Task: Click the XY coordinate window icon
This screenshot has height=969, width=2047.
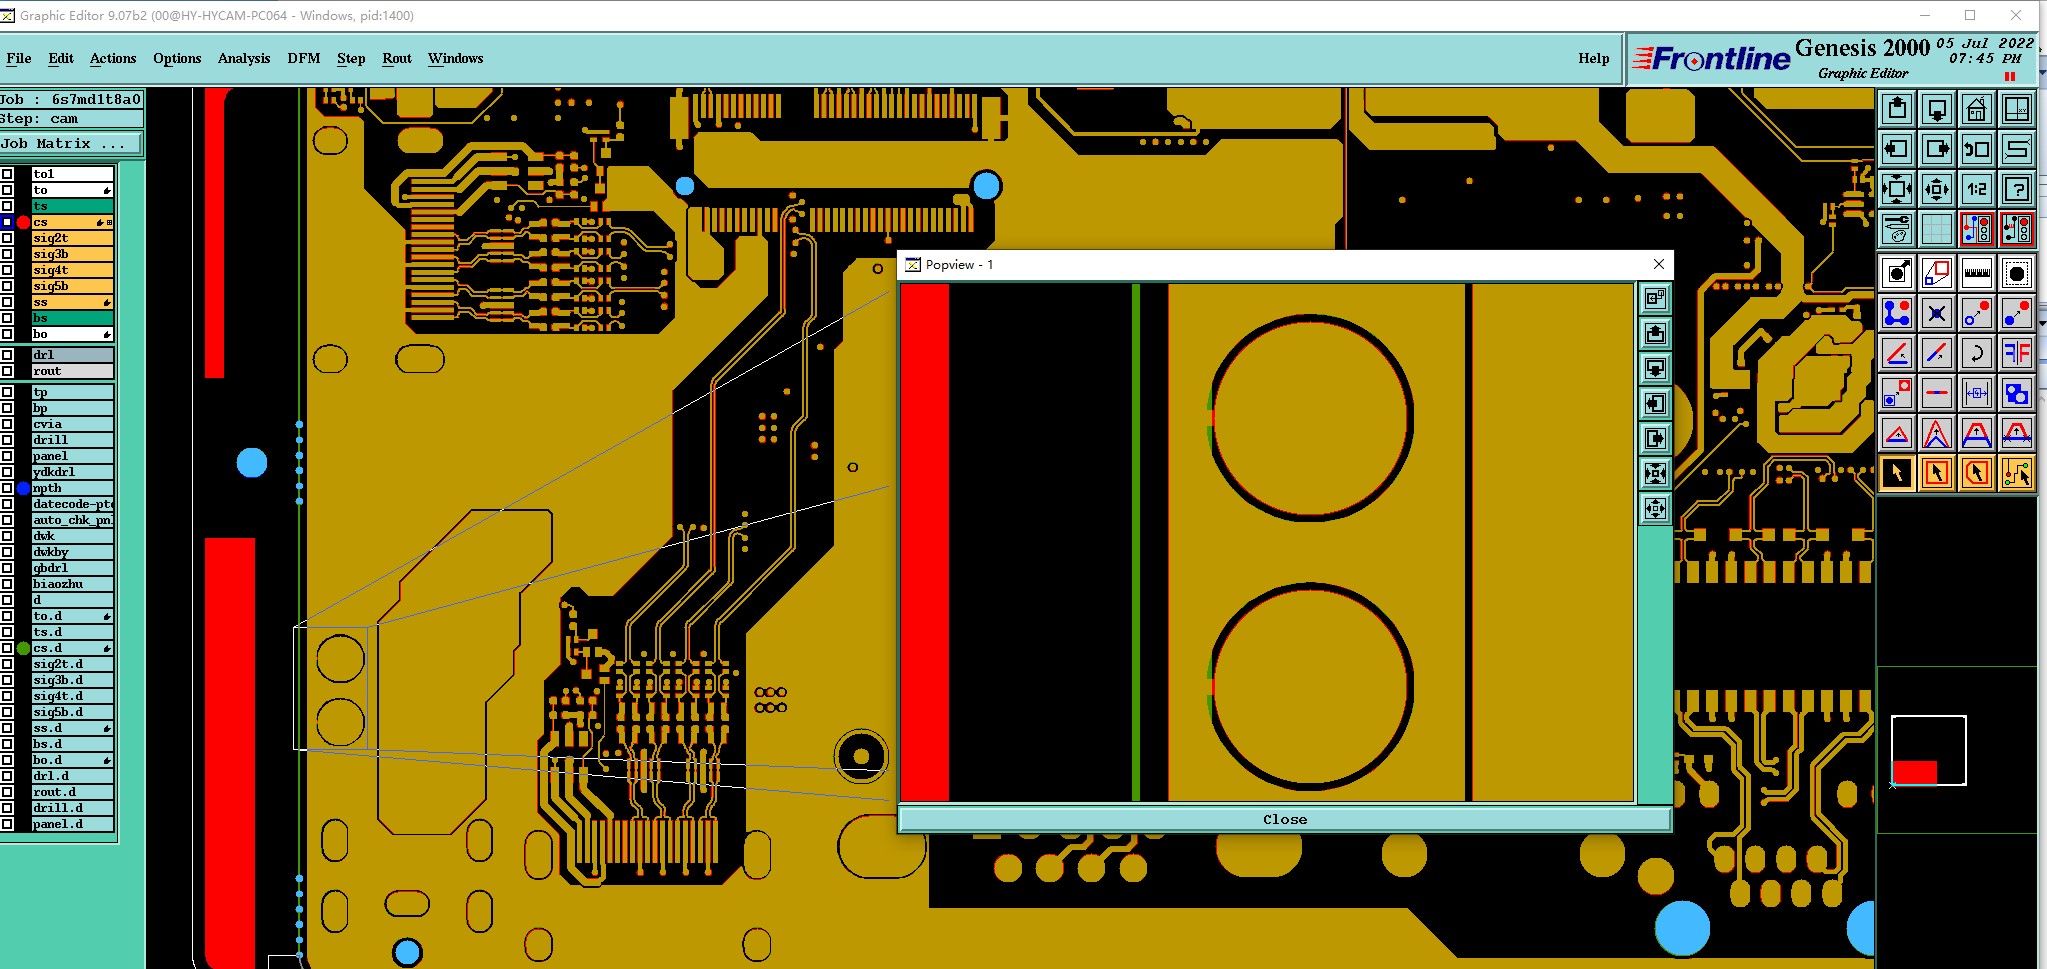Action: tap(2017, 109)
